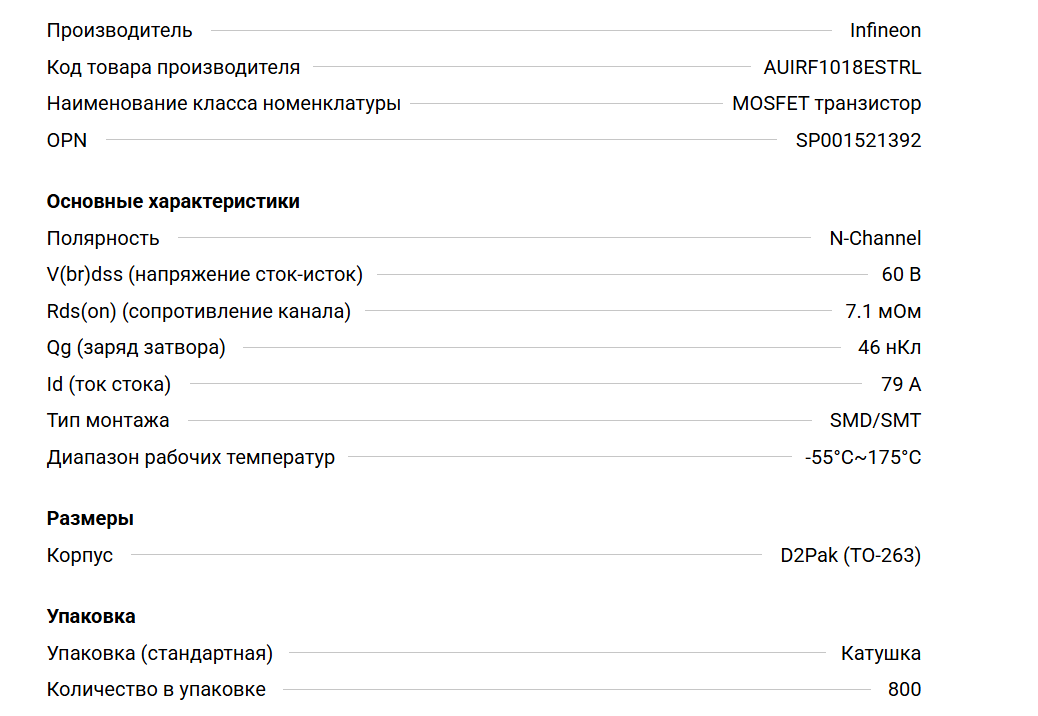
Task: Click the V(br)dss parameter label
Action: pyautogui.click(x=204, y=274)
